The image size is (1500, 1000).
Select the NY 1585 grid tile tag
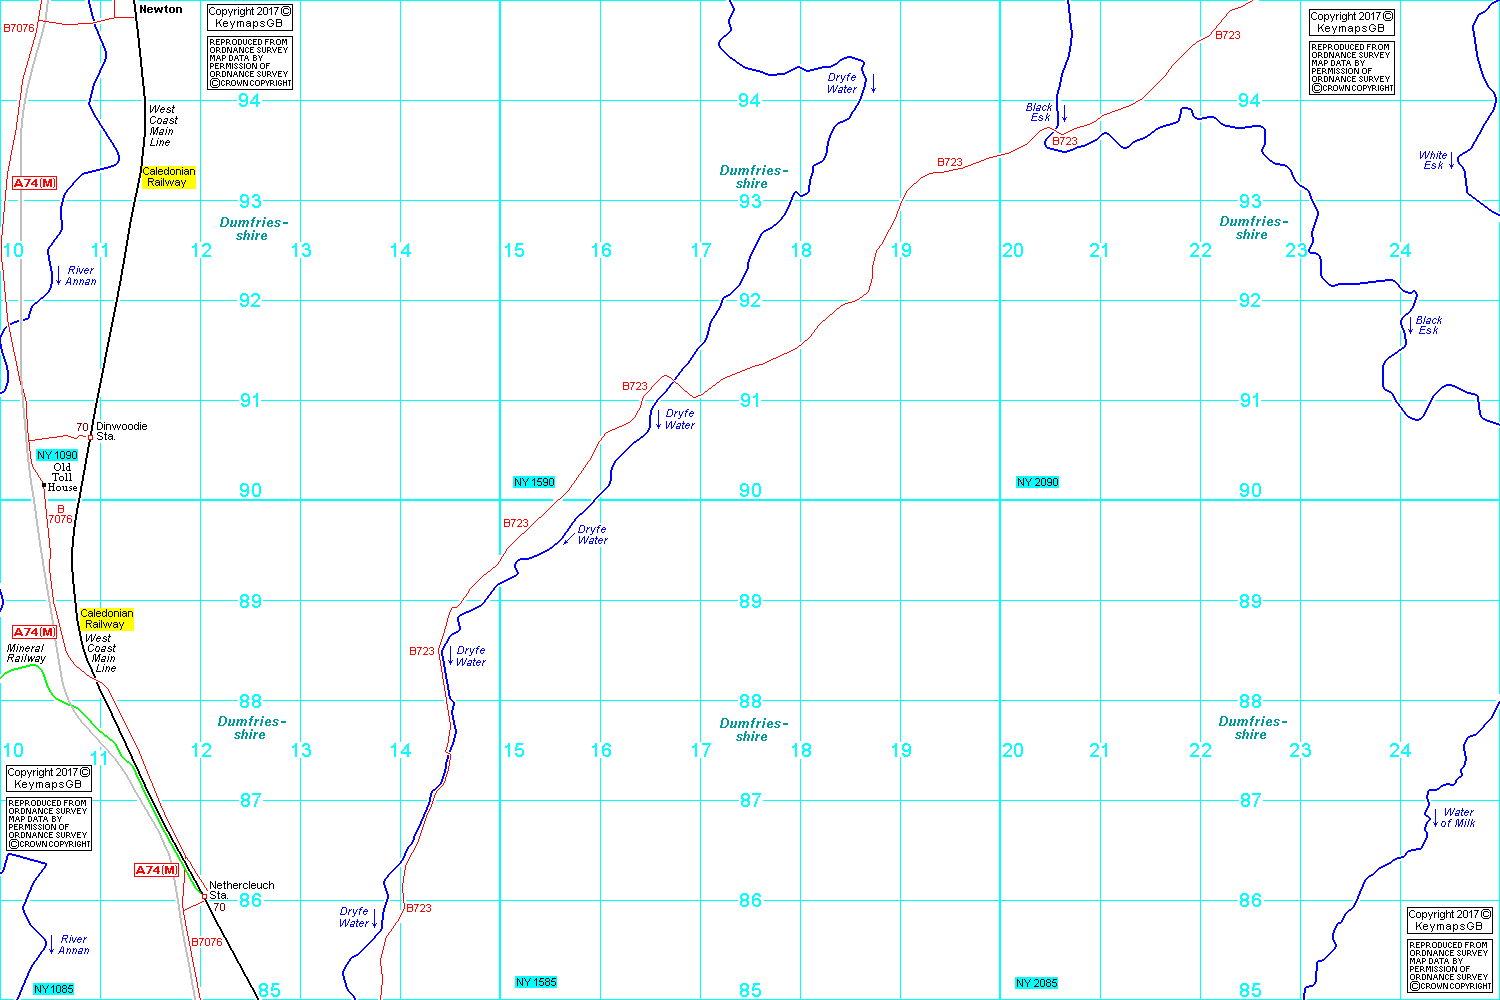tap(535, 982)
